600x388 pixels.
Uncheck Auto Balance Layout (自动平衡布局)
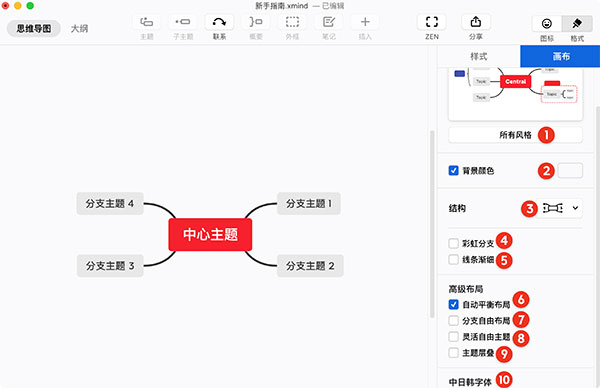(453, 305)
